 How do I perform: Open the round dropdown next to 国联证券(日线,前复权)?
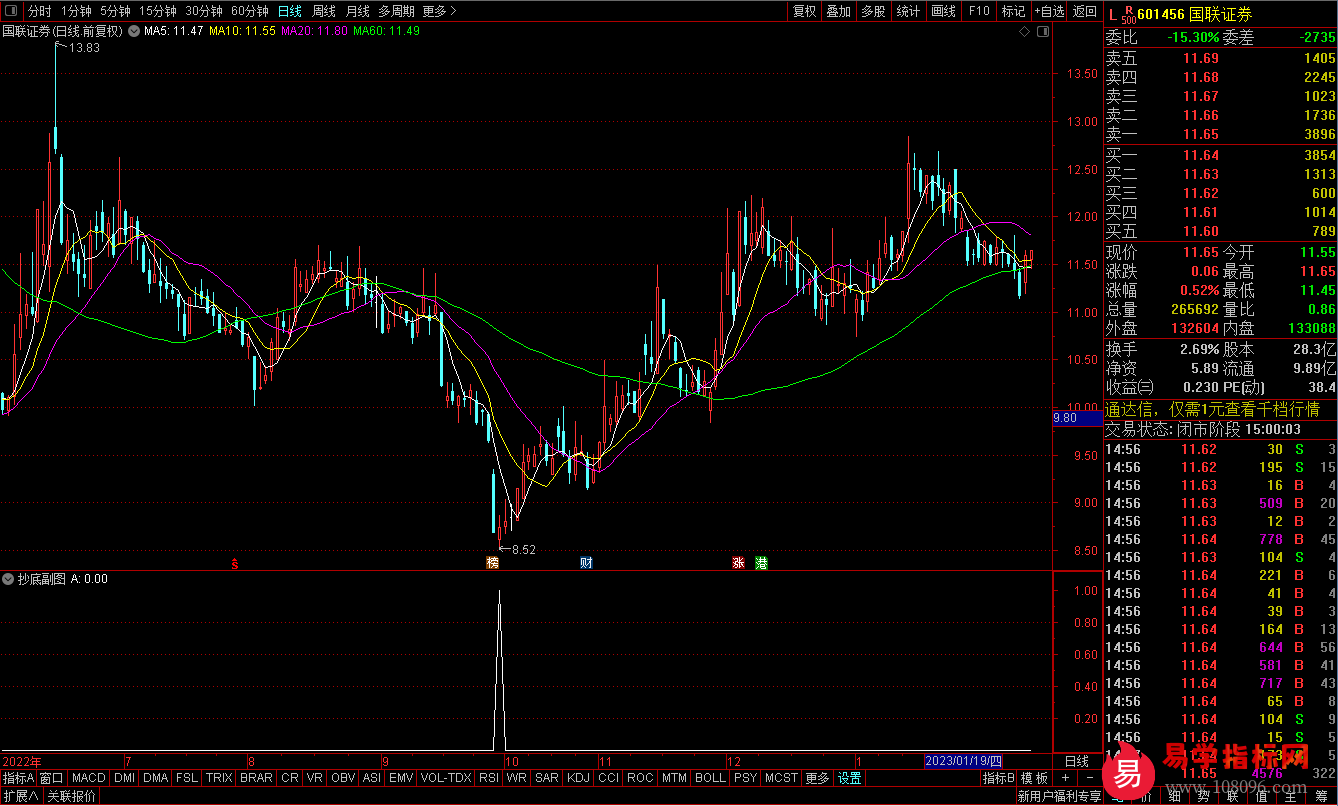point(134,32)
